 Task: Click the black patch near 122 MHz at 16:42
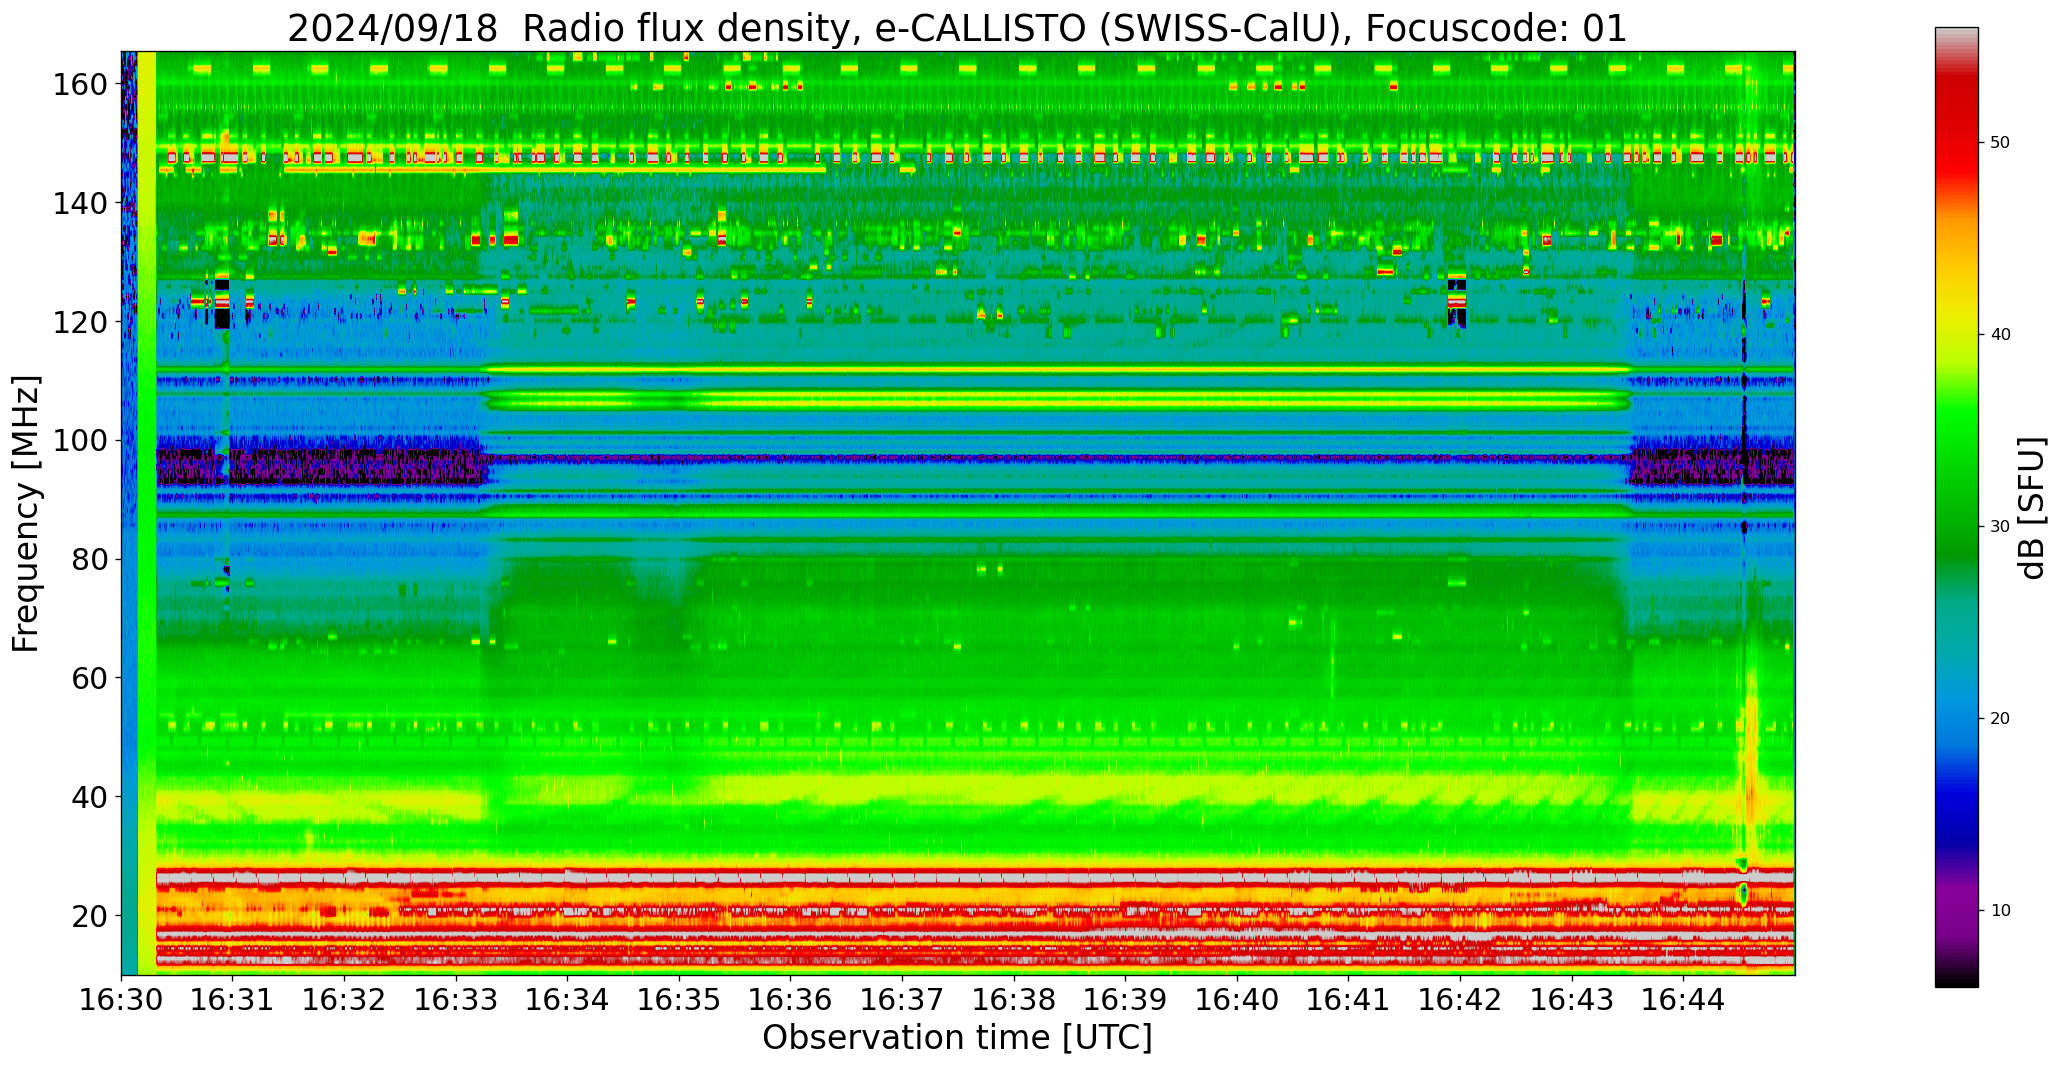coord(1457,300)
